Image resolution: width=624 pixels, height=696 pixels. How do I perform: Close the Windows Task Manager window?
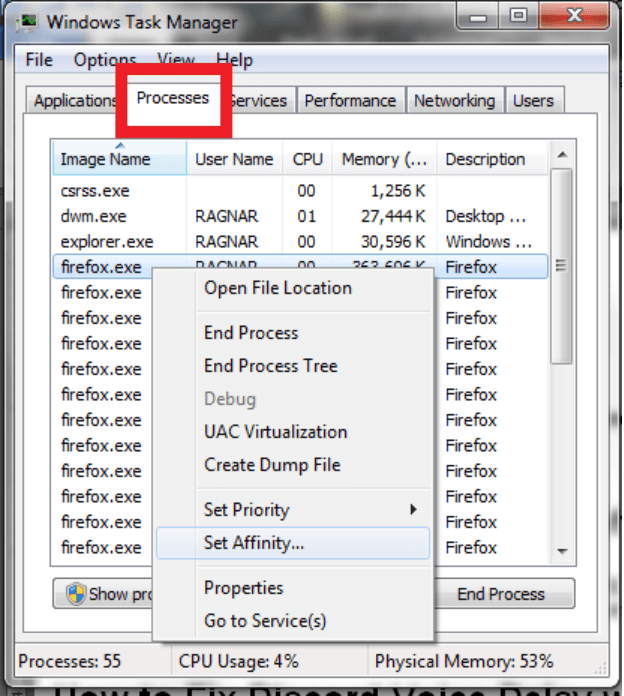click(574, 16)
